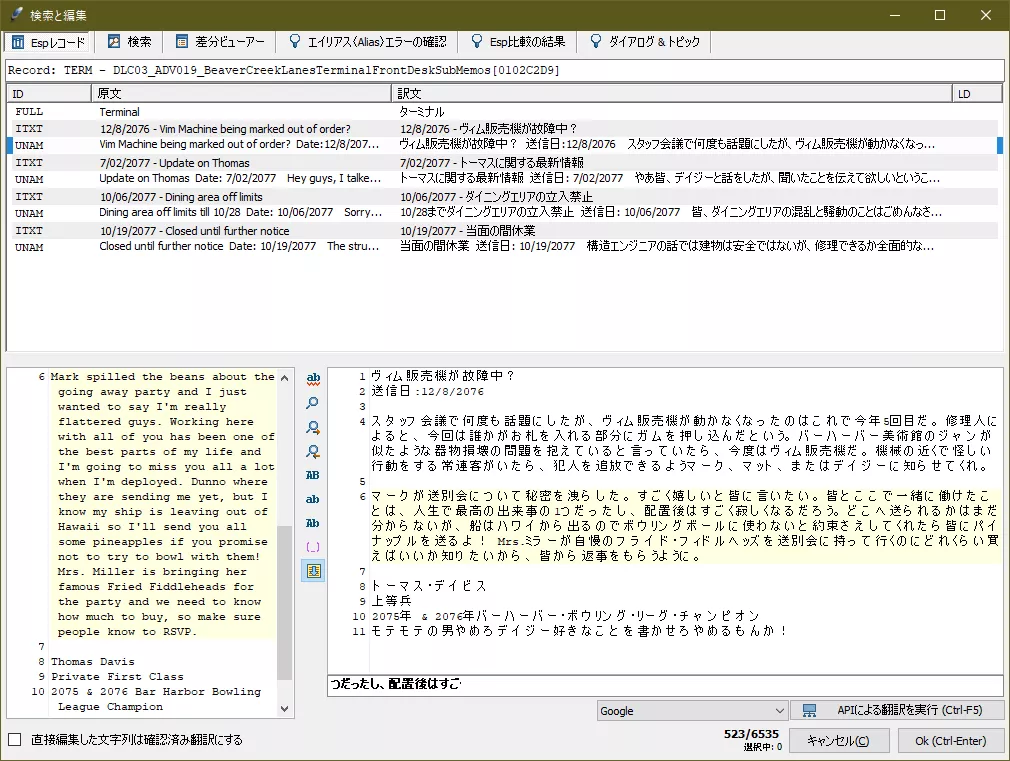
Task: Sort by the 訳文 column header
Action: pyautogui.click(x=671, y=93)
